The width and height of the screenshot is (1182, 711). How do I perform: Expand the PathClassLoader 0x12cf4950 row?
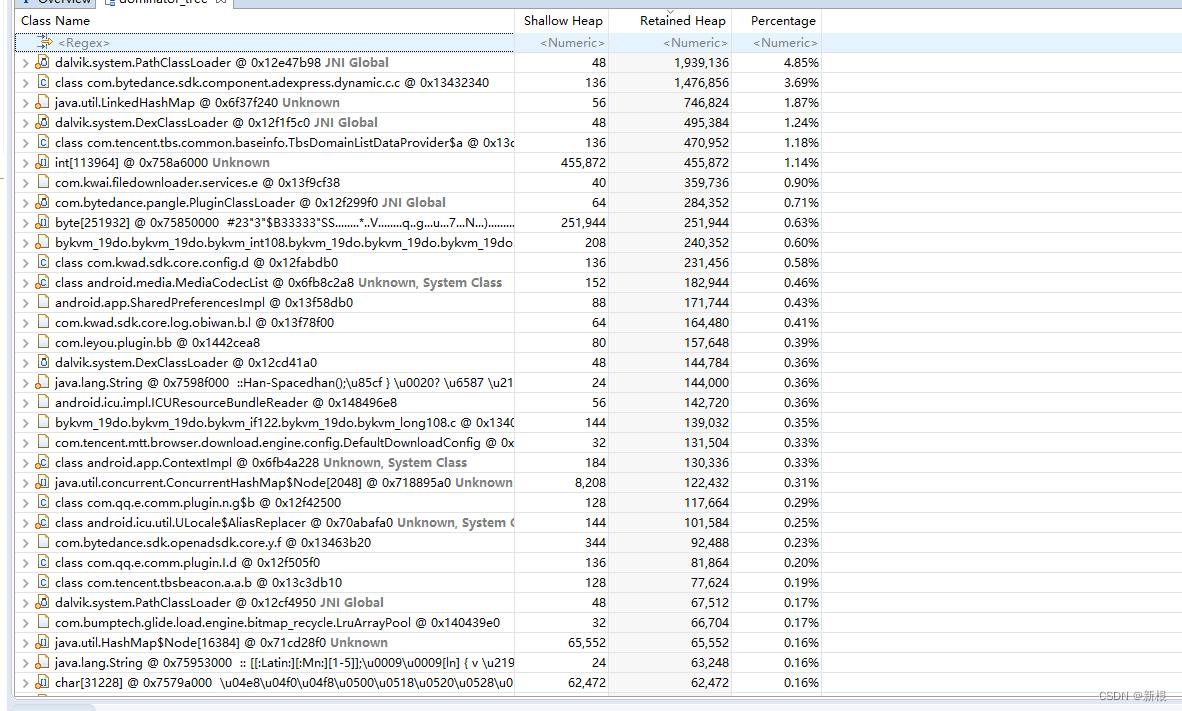[25, 602]
